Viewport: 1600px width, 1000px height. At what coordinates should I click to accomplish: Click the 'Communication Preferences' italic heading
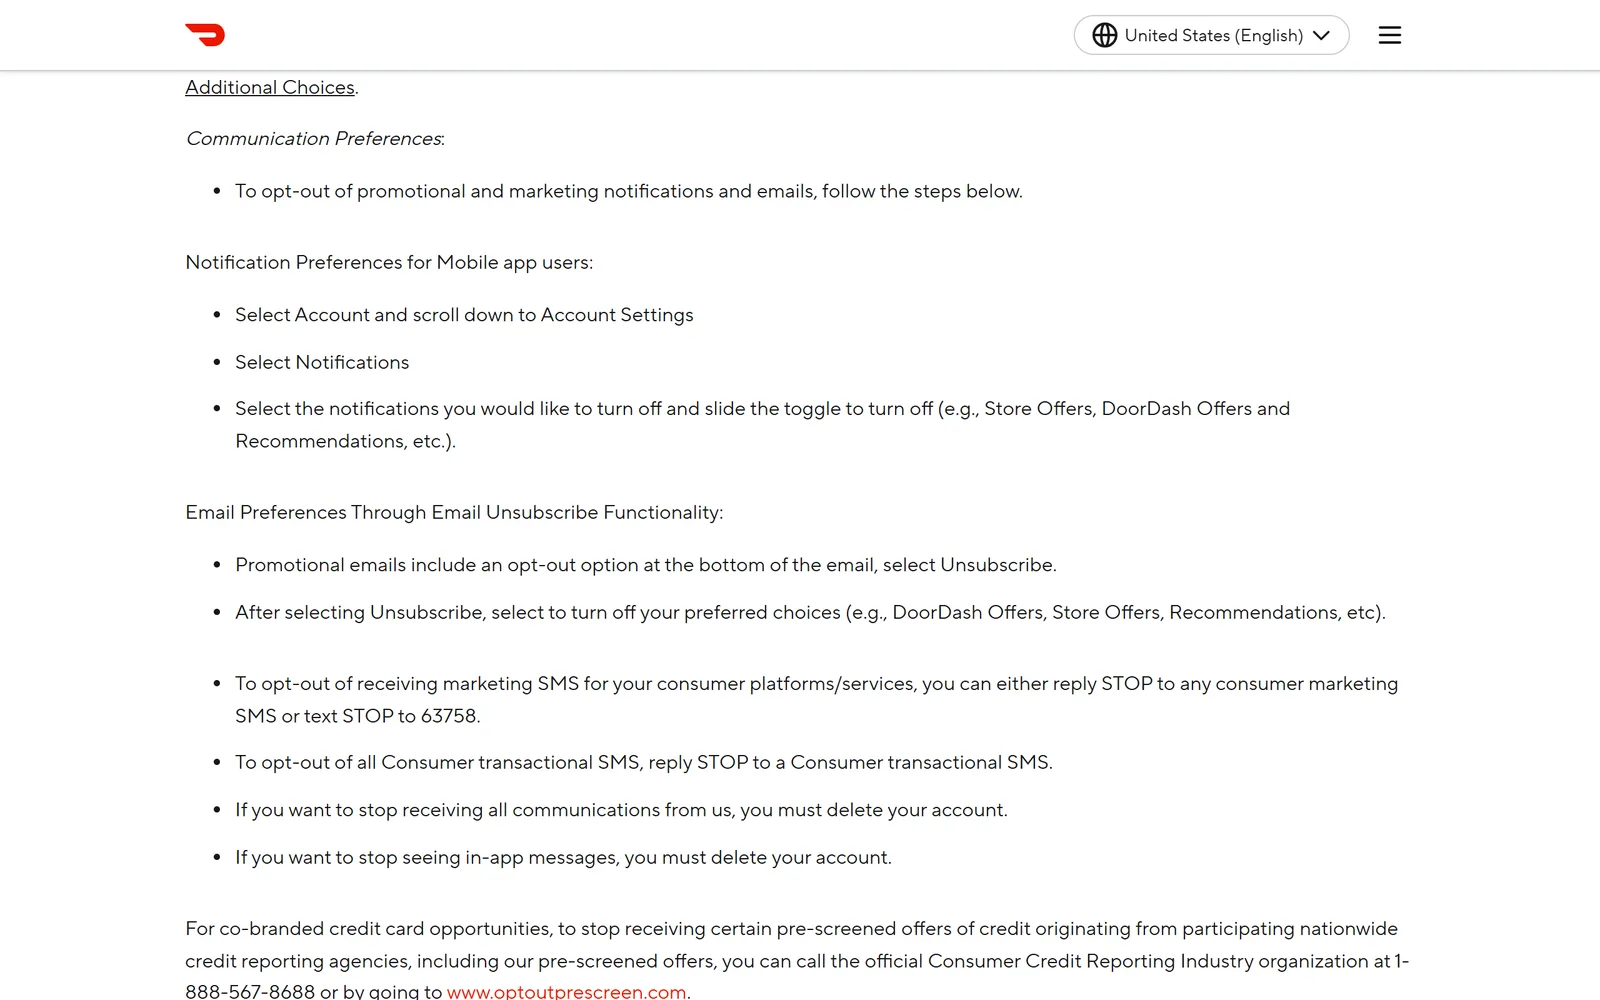click(315, 138)
